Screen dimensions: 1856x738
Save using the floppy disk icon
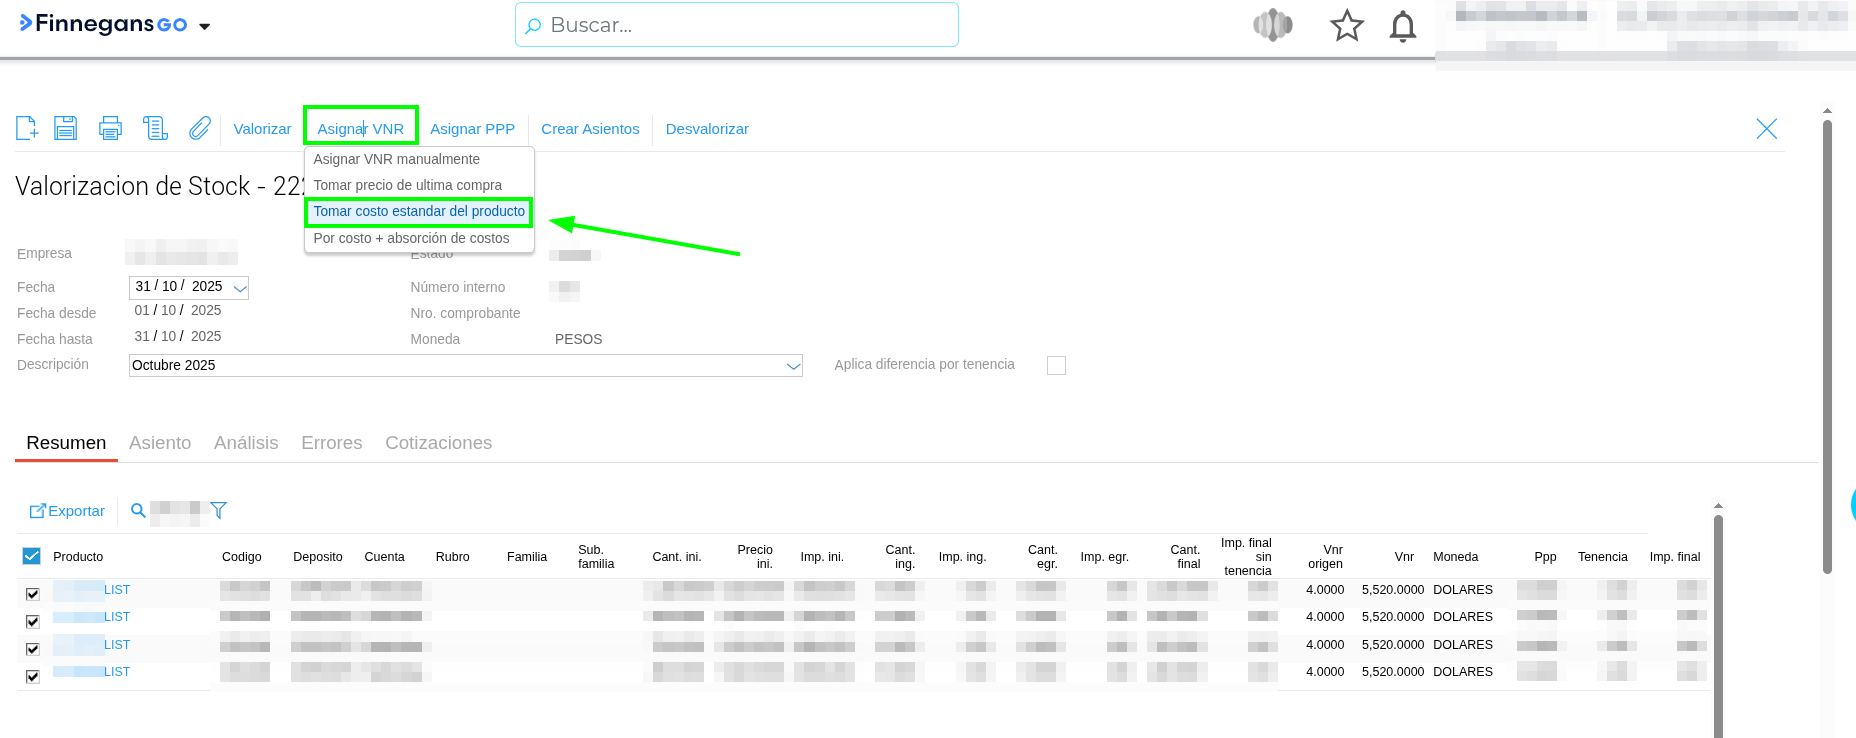click(x=66, y=128)
